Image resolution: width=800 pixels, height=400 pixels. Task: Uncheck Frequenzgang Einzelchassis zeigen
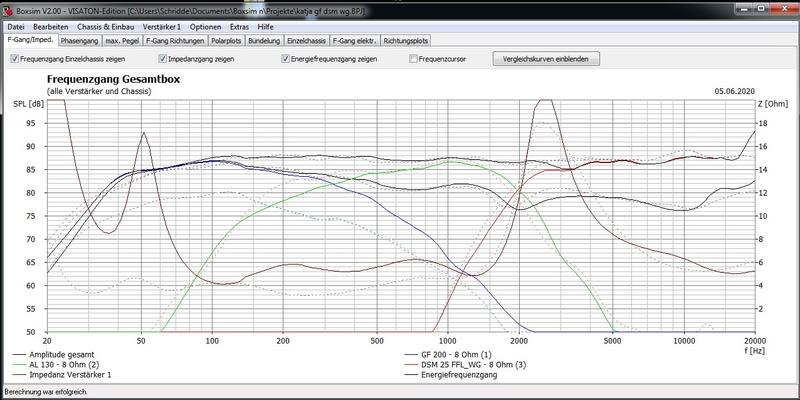tap(14, 59)
